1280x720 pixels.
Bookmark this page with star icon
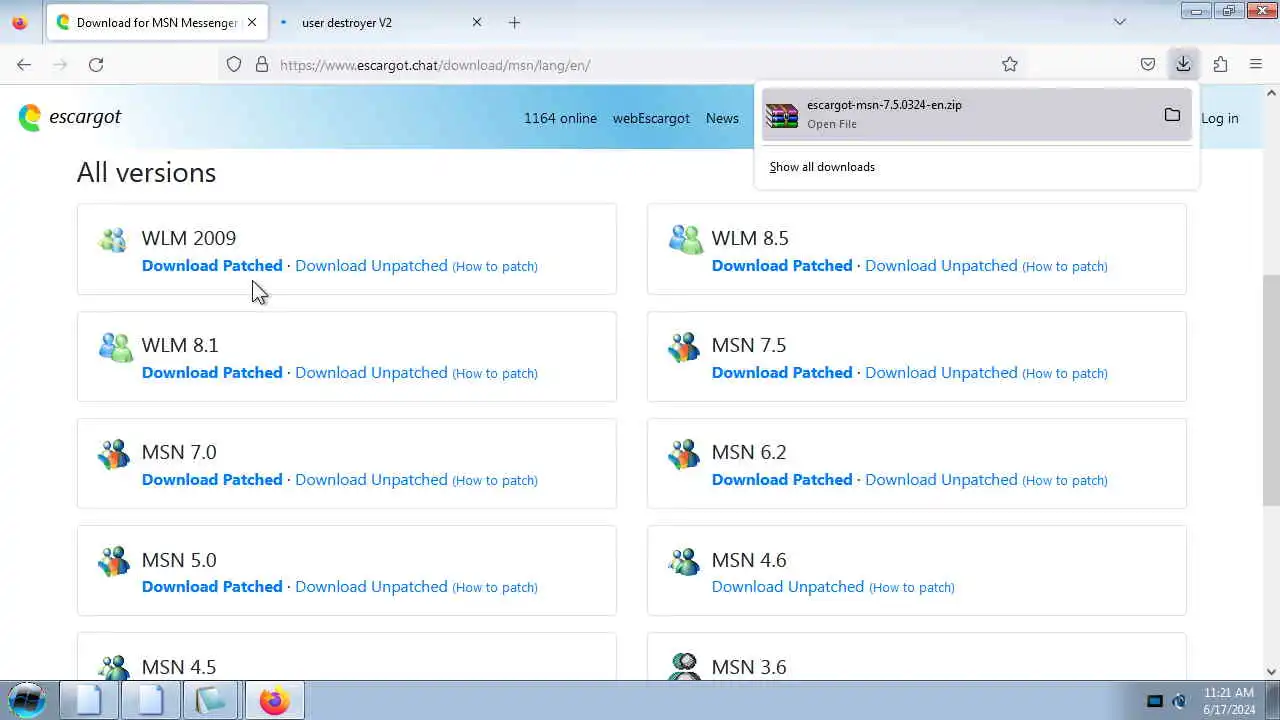point(1010,65)
